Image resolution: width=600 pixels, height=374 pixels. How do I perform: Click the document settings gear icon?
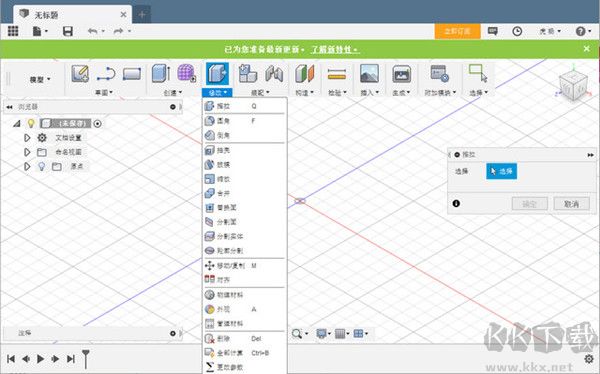click(x=42, y=138)
